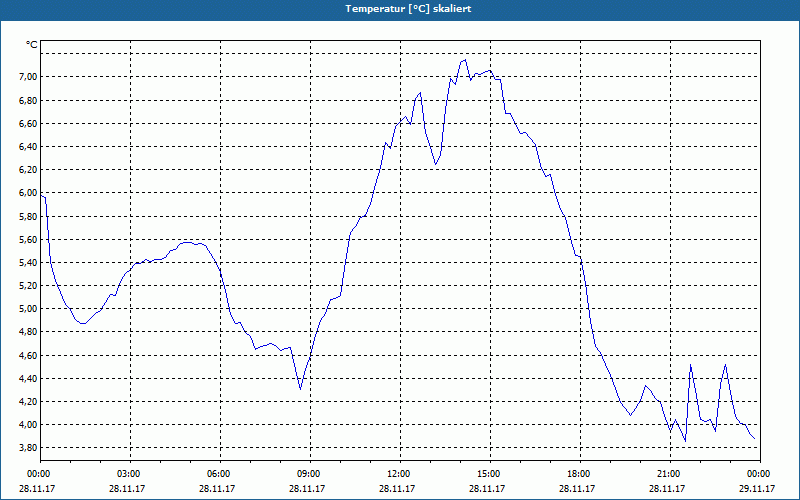
Task: Click the 12:00 time label
Action: pos(400,474)
